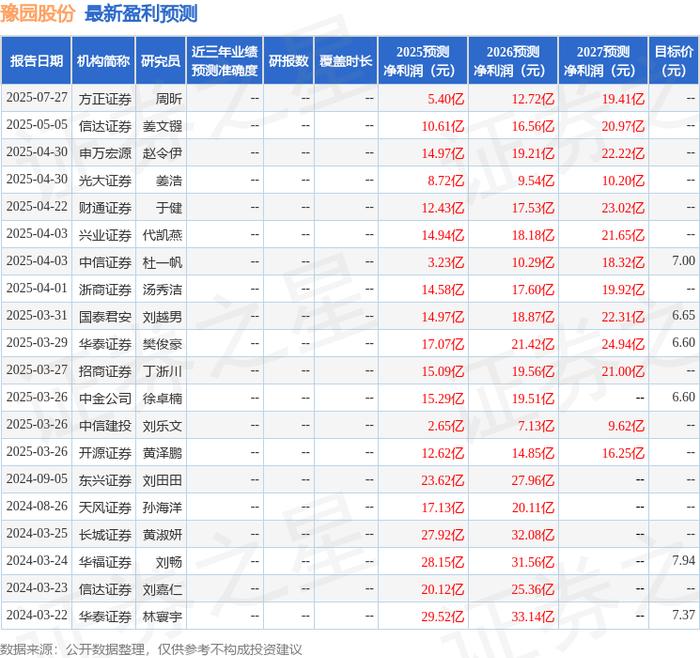Click 25.36亿 in 刘嘉仁 row
Screen dimensions: 700x658
point(533,589)
